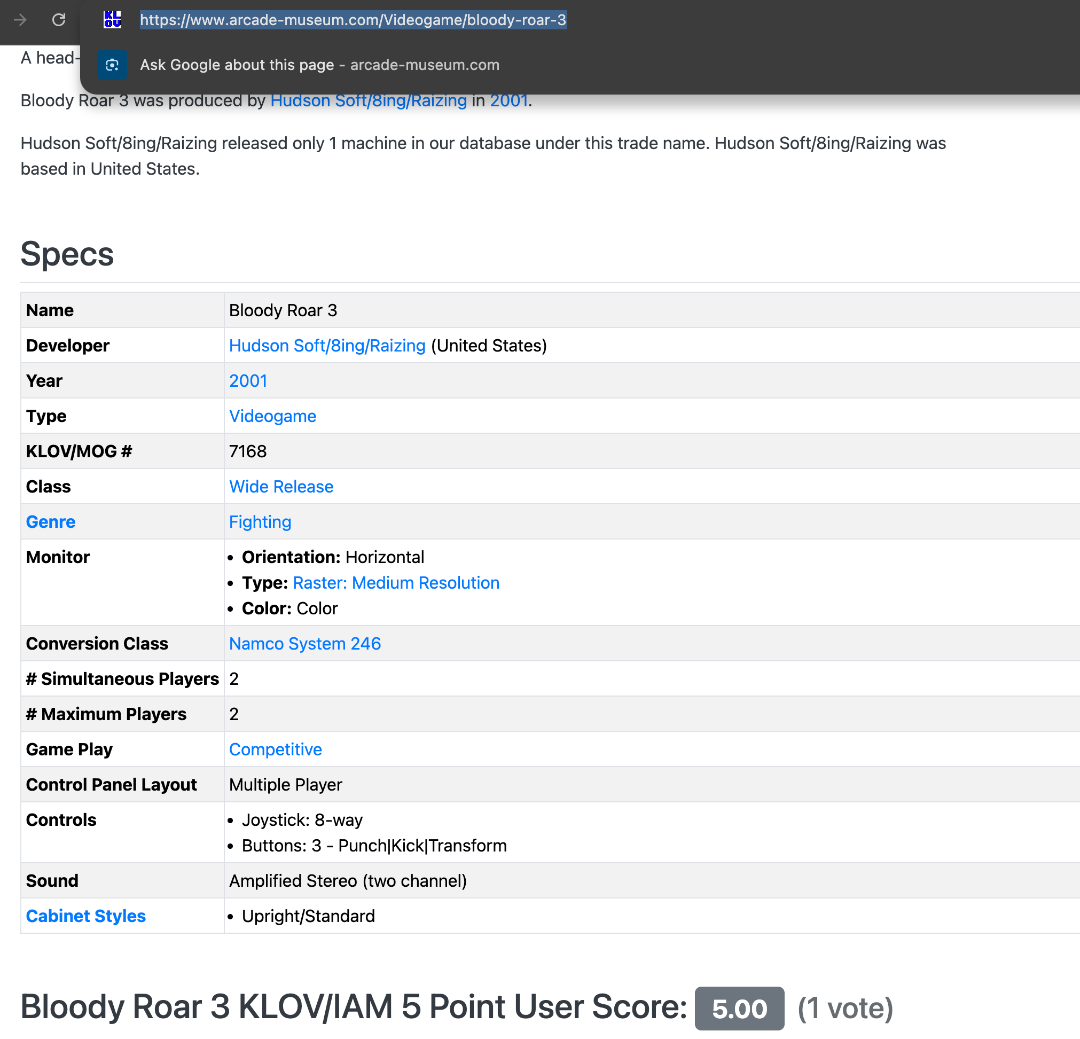This screenshot has height=1039, width=1080.
Task: Click the KLOV/MOG number 7168
Action: click(248, 451)
